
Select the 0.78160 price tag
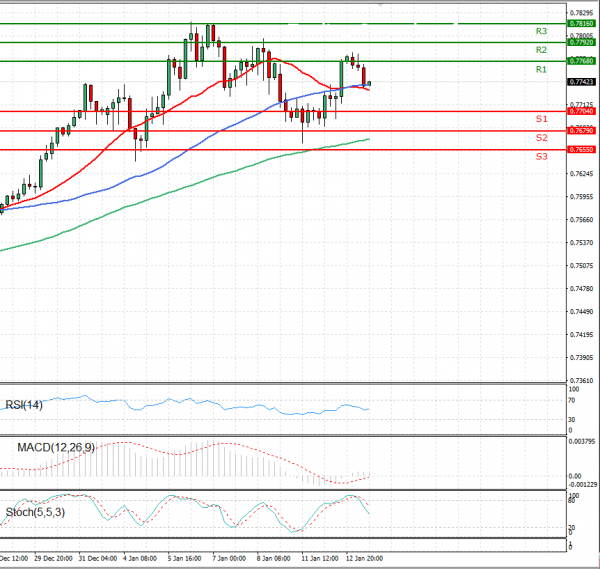[582, 24]
